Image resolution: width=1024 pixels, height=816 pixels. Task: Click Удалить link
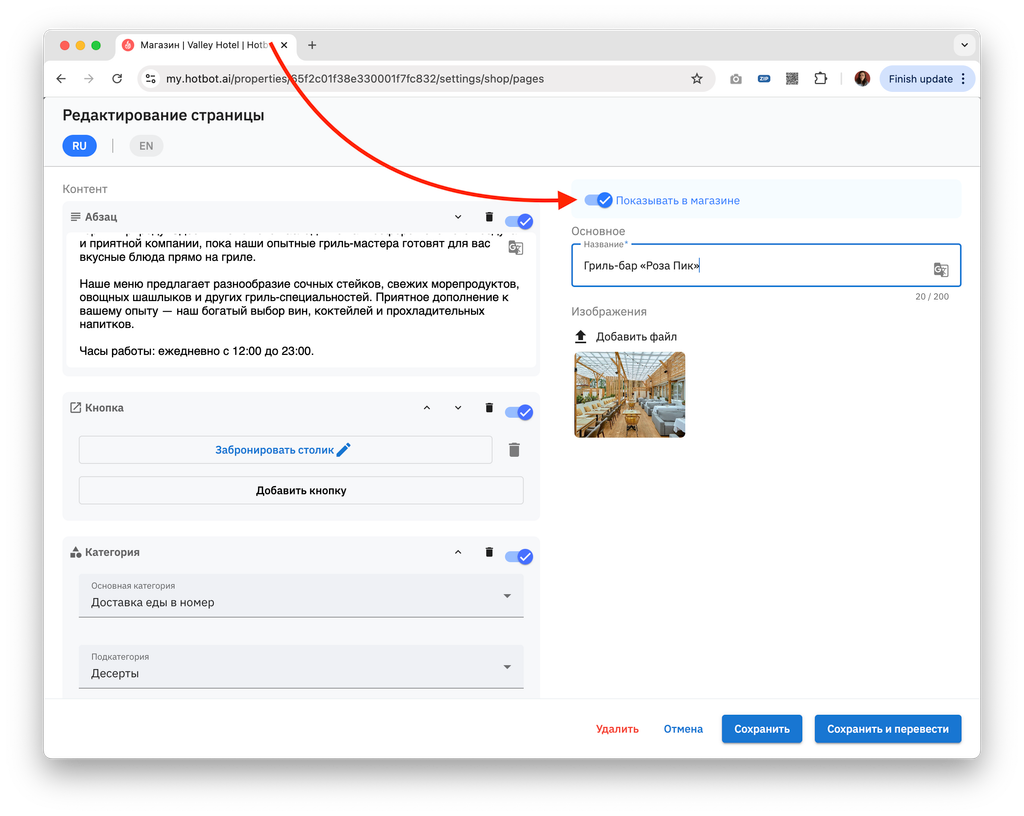pyautogui.click(x=617, y=729)
